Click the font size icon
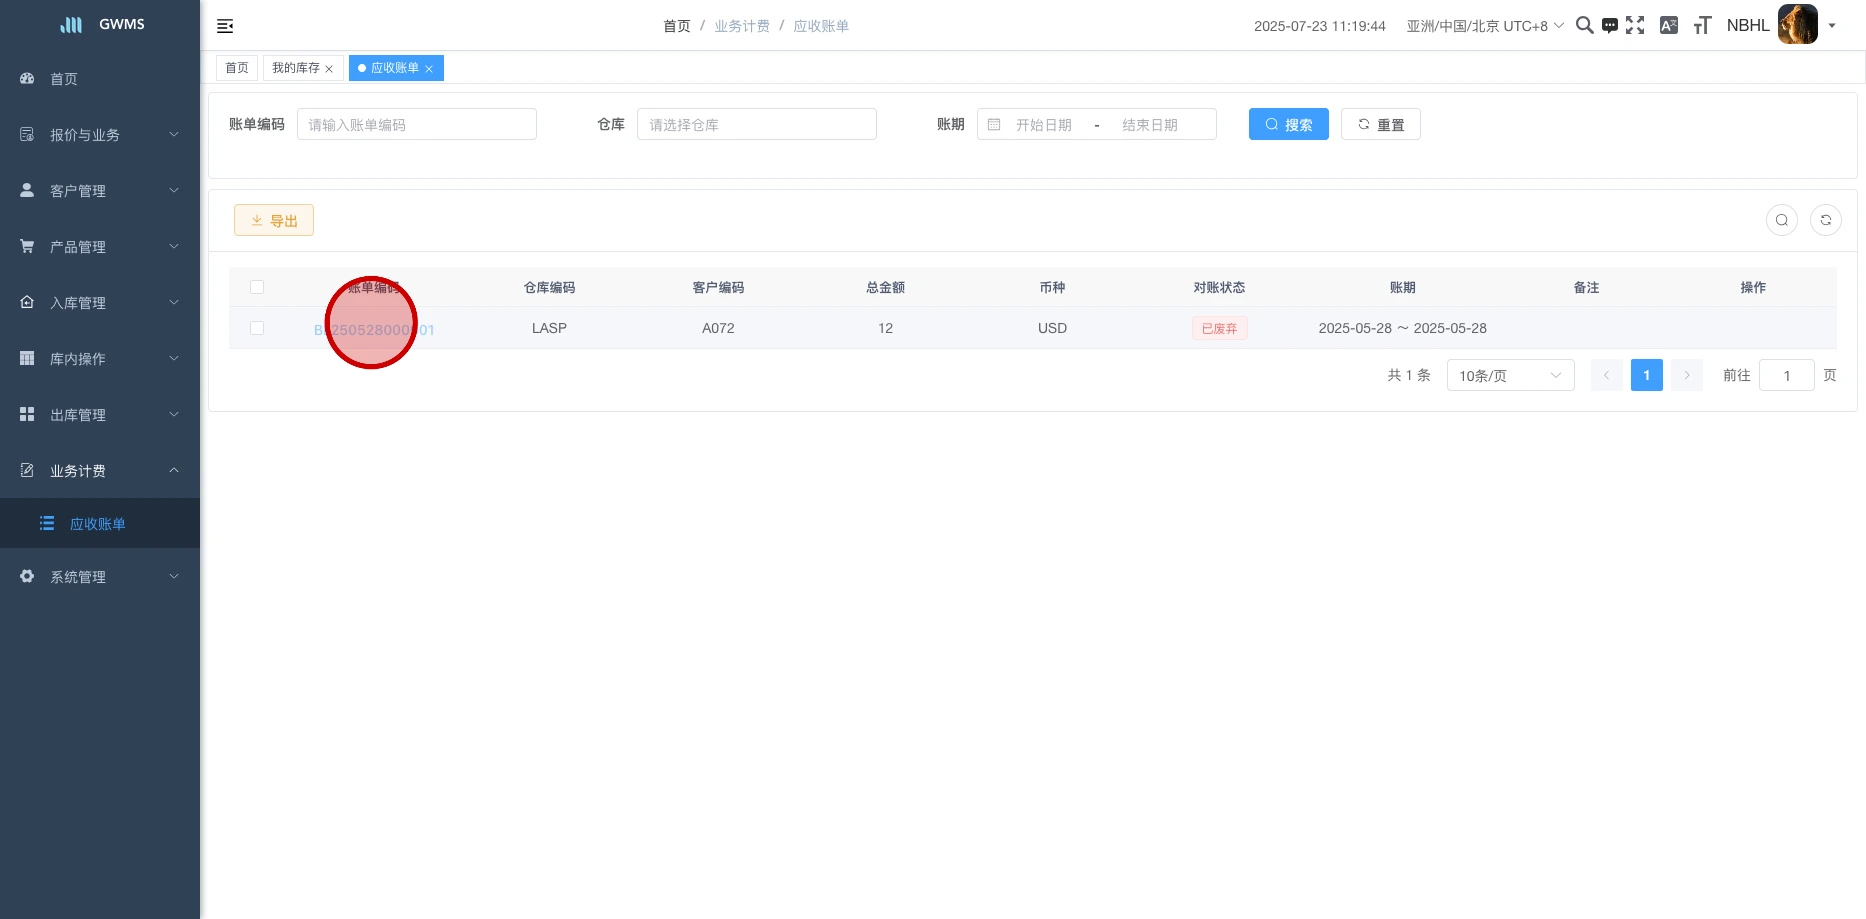 point(1702,25)
